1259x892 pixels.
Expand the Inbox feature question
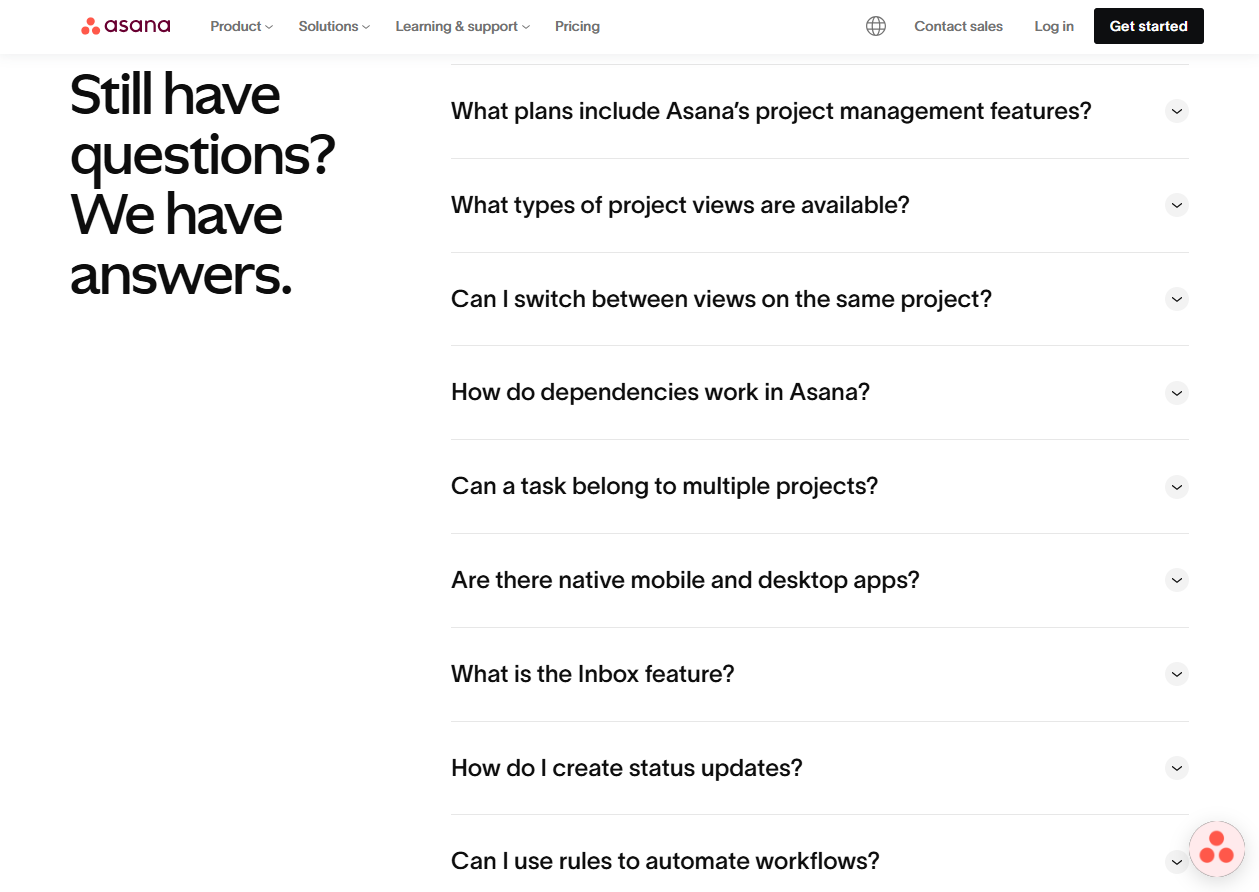click(x=1176, y=674)
